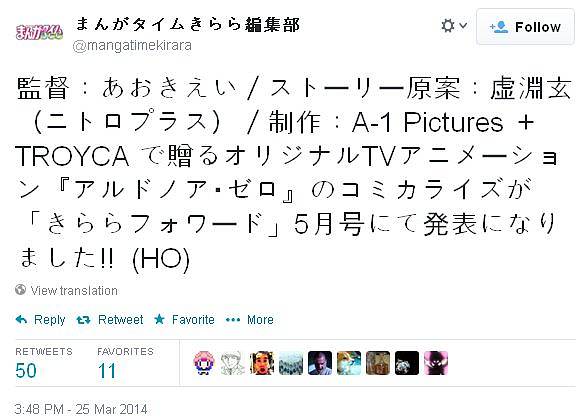This screenshot has width=582, height=420.
Task: Open the gear settings dropdown
Action: [453, 26]
